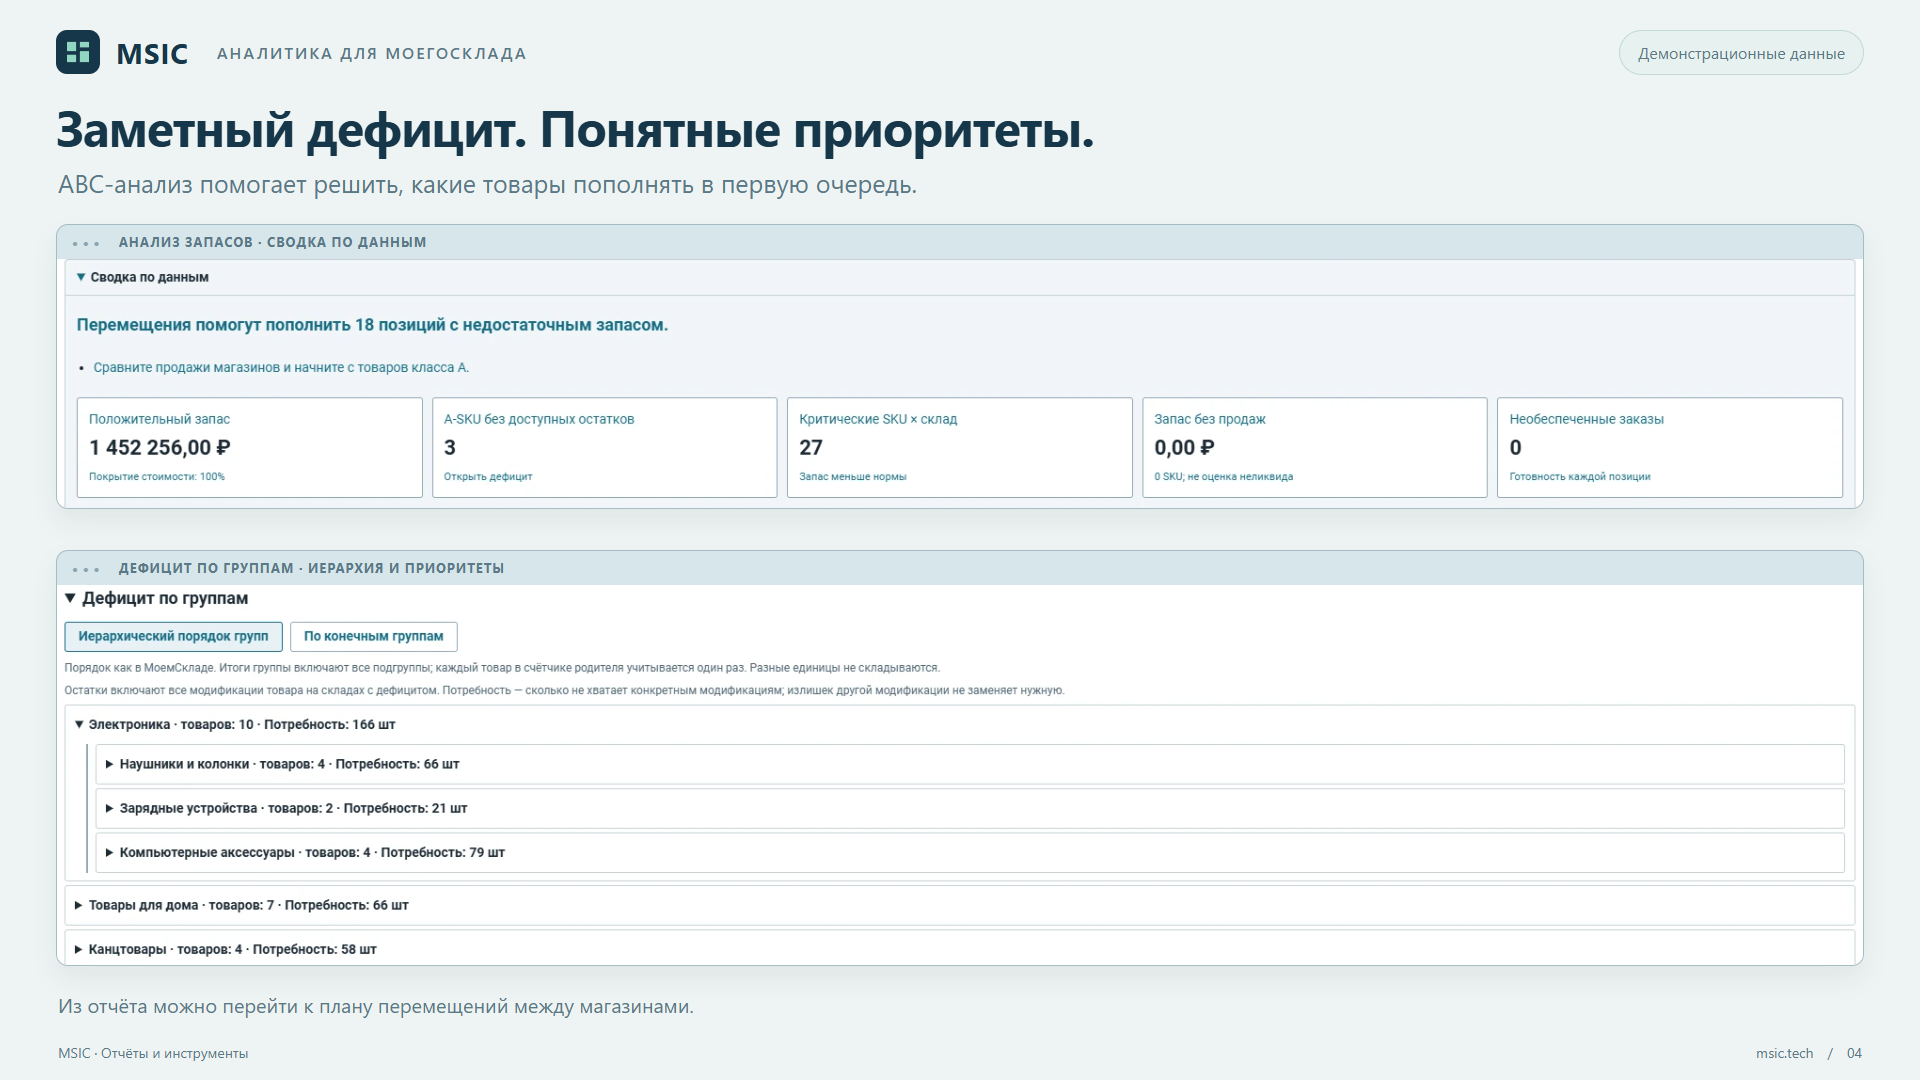Click Положительный запас summary card
The width and height of the screenshot is (1920, 1080).
(x=249, y=447)
